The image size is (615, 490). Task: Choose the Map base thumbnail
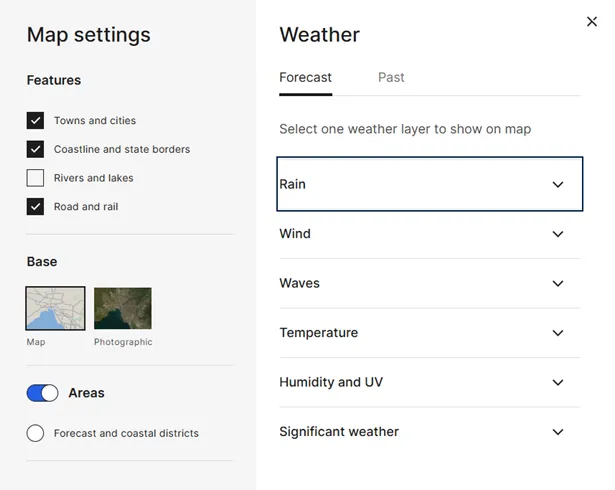click(55, 308)
